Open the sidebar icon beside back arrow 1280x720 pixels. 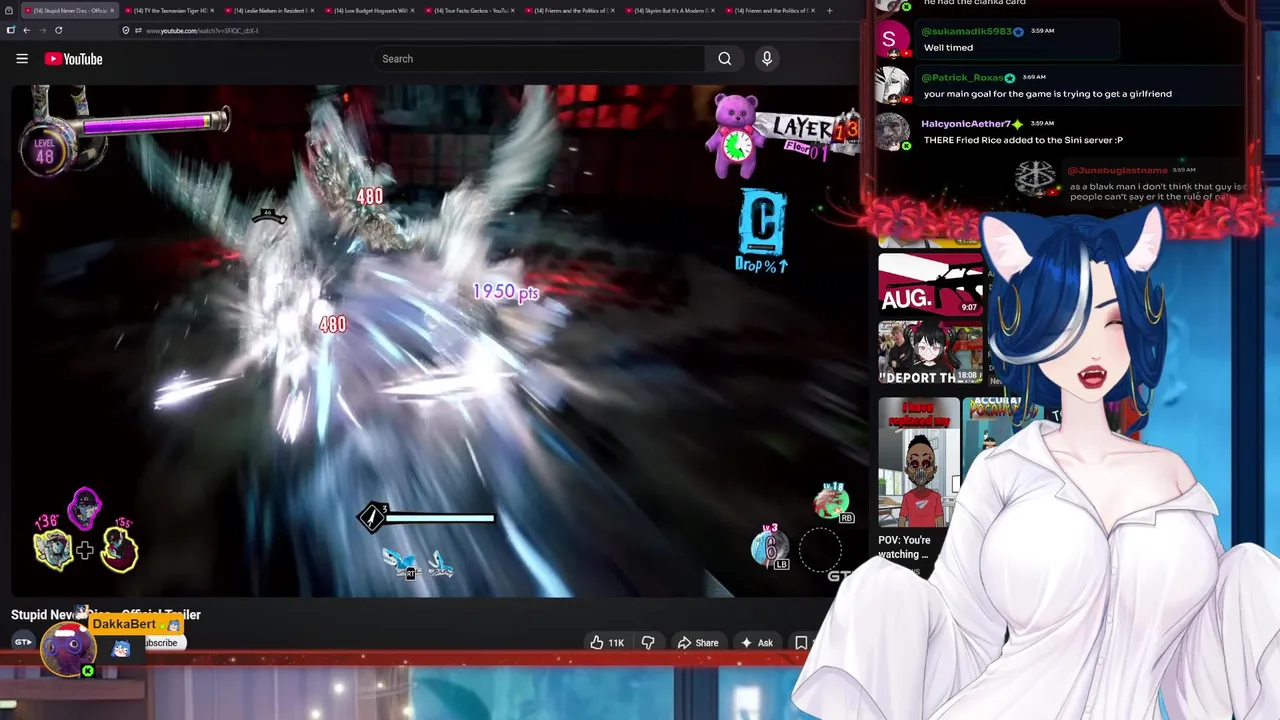(10, 30)
